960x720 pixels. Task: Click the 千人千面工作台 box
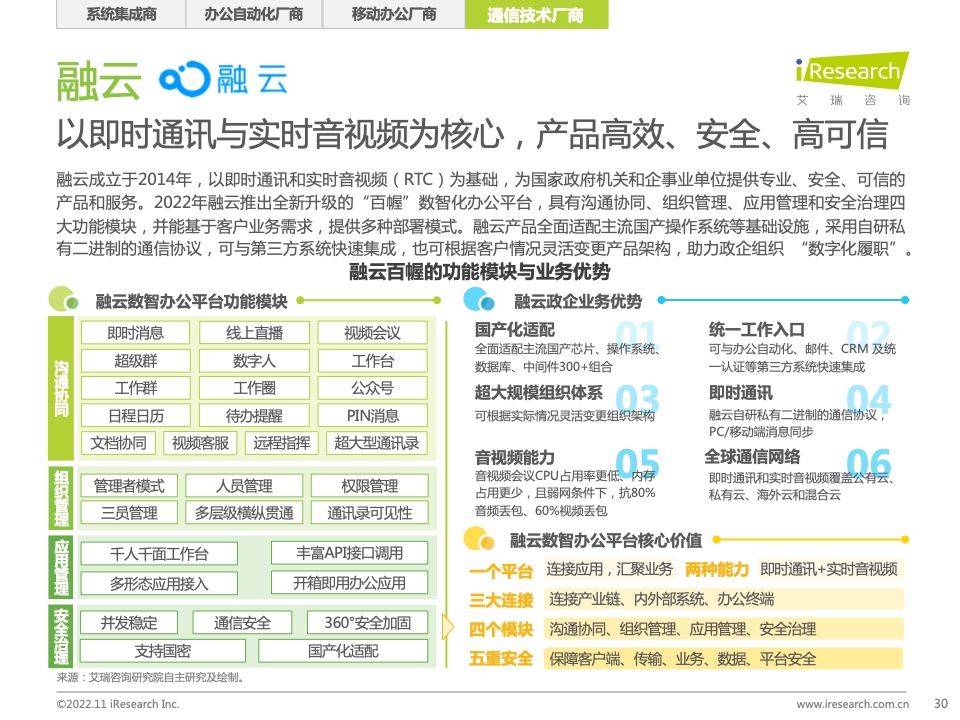[x=159, y=553]
